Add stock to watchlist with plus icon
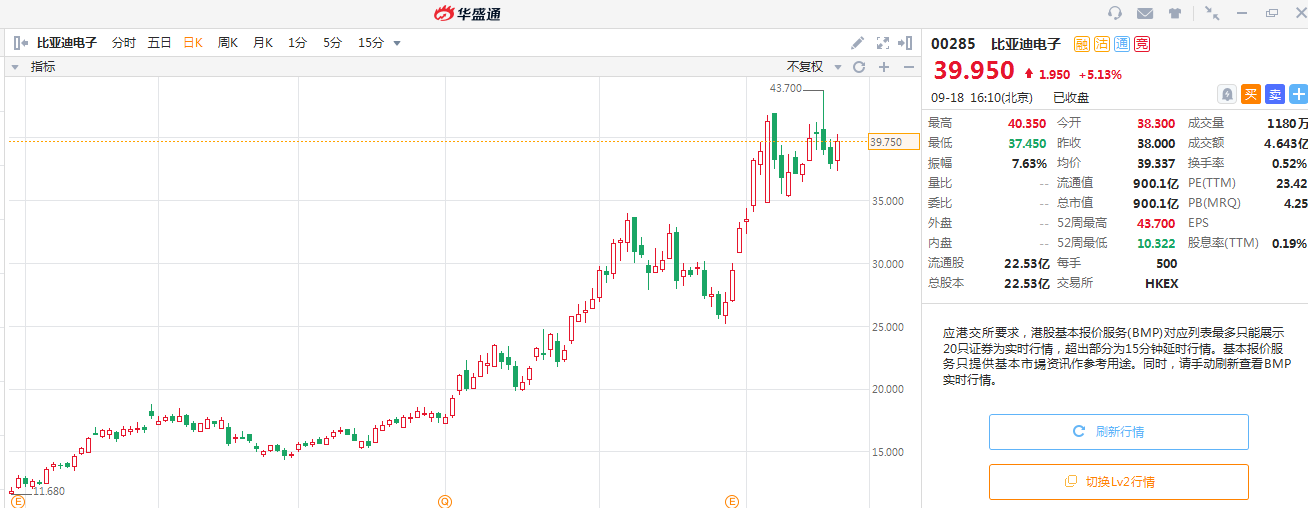Viewport: 1308px width, 508px height. [x=1298, y=94]
